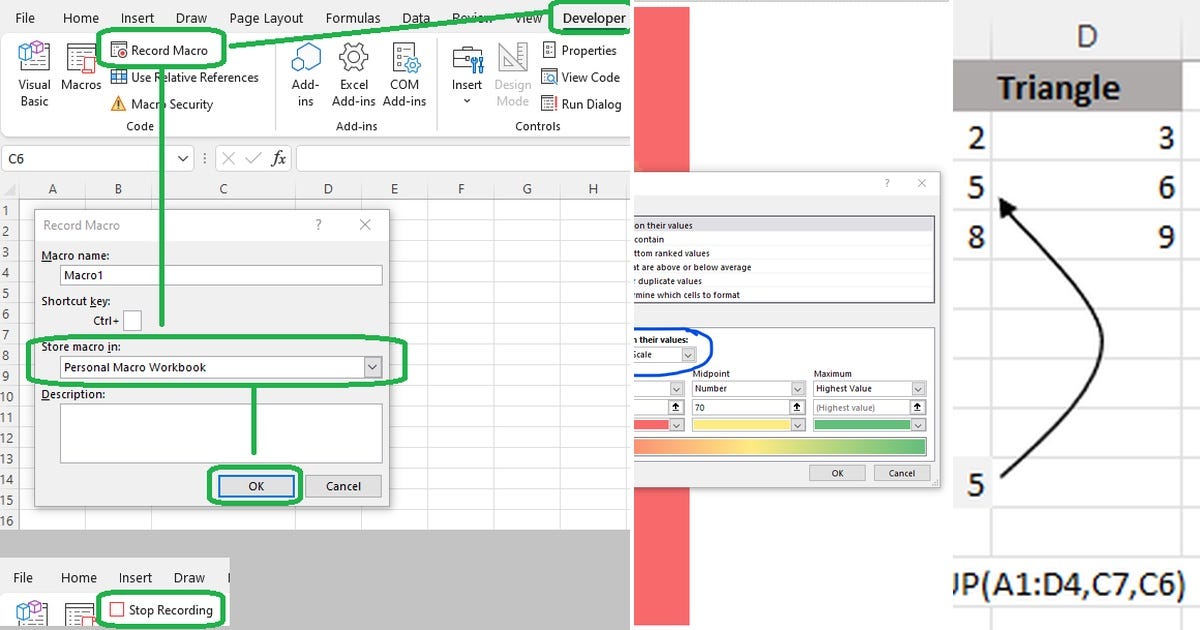
Task: Toggle Use Relative References
Action: point(185,77)
